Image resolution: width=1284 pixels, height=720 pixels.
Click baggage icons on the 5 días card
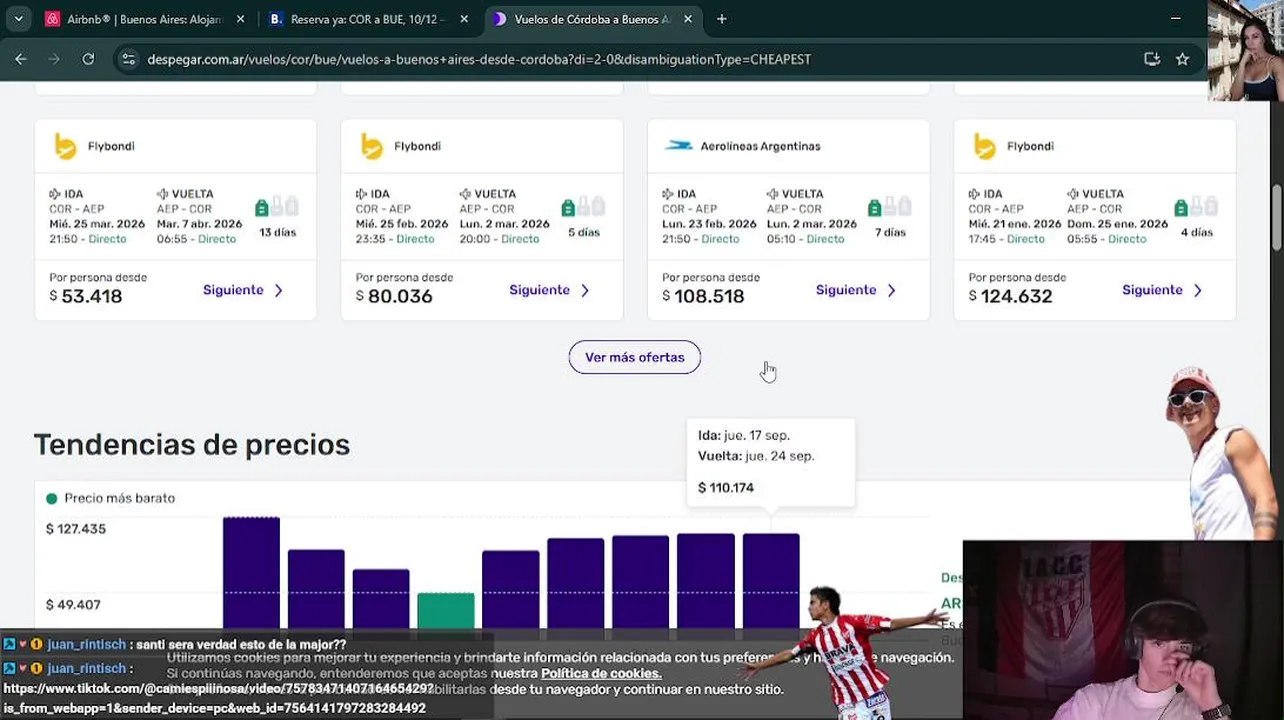coord(584,207)
